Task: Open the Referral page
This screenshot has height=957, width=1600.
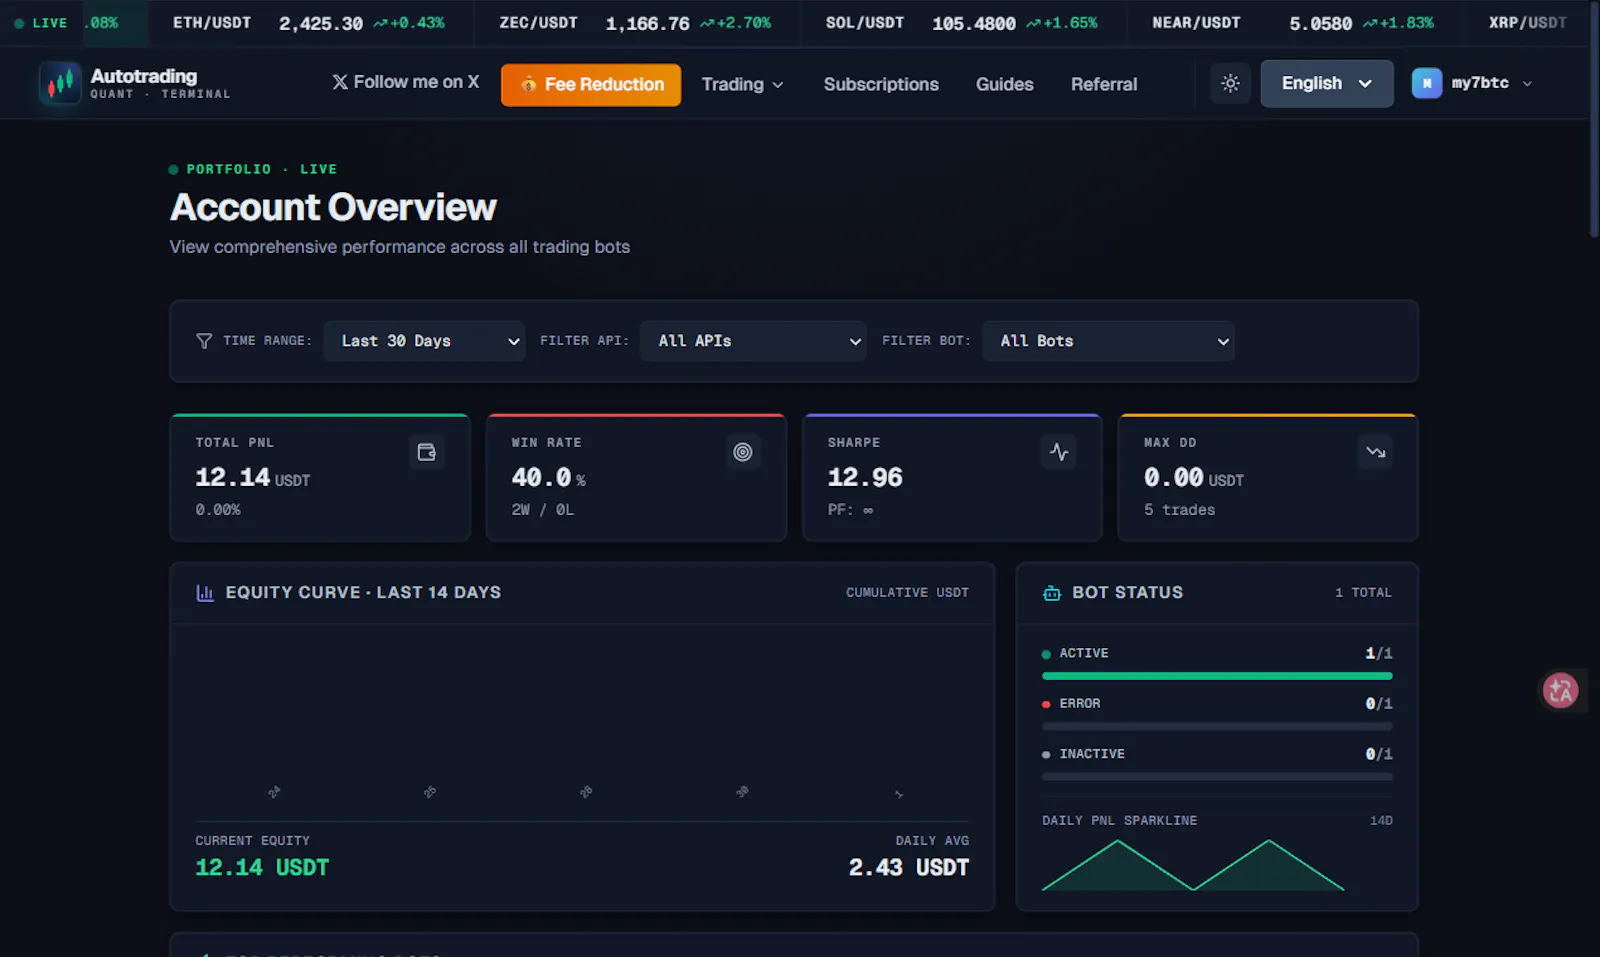Action: pyautogui.click(x=1104, y=84)
